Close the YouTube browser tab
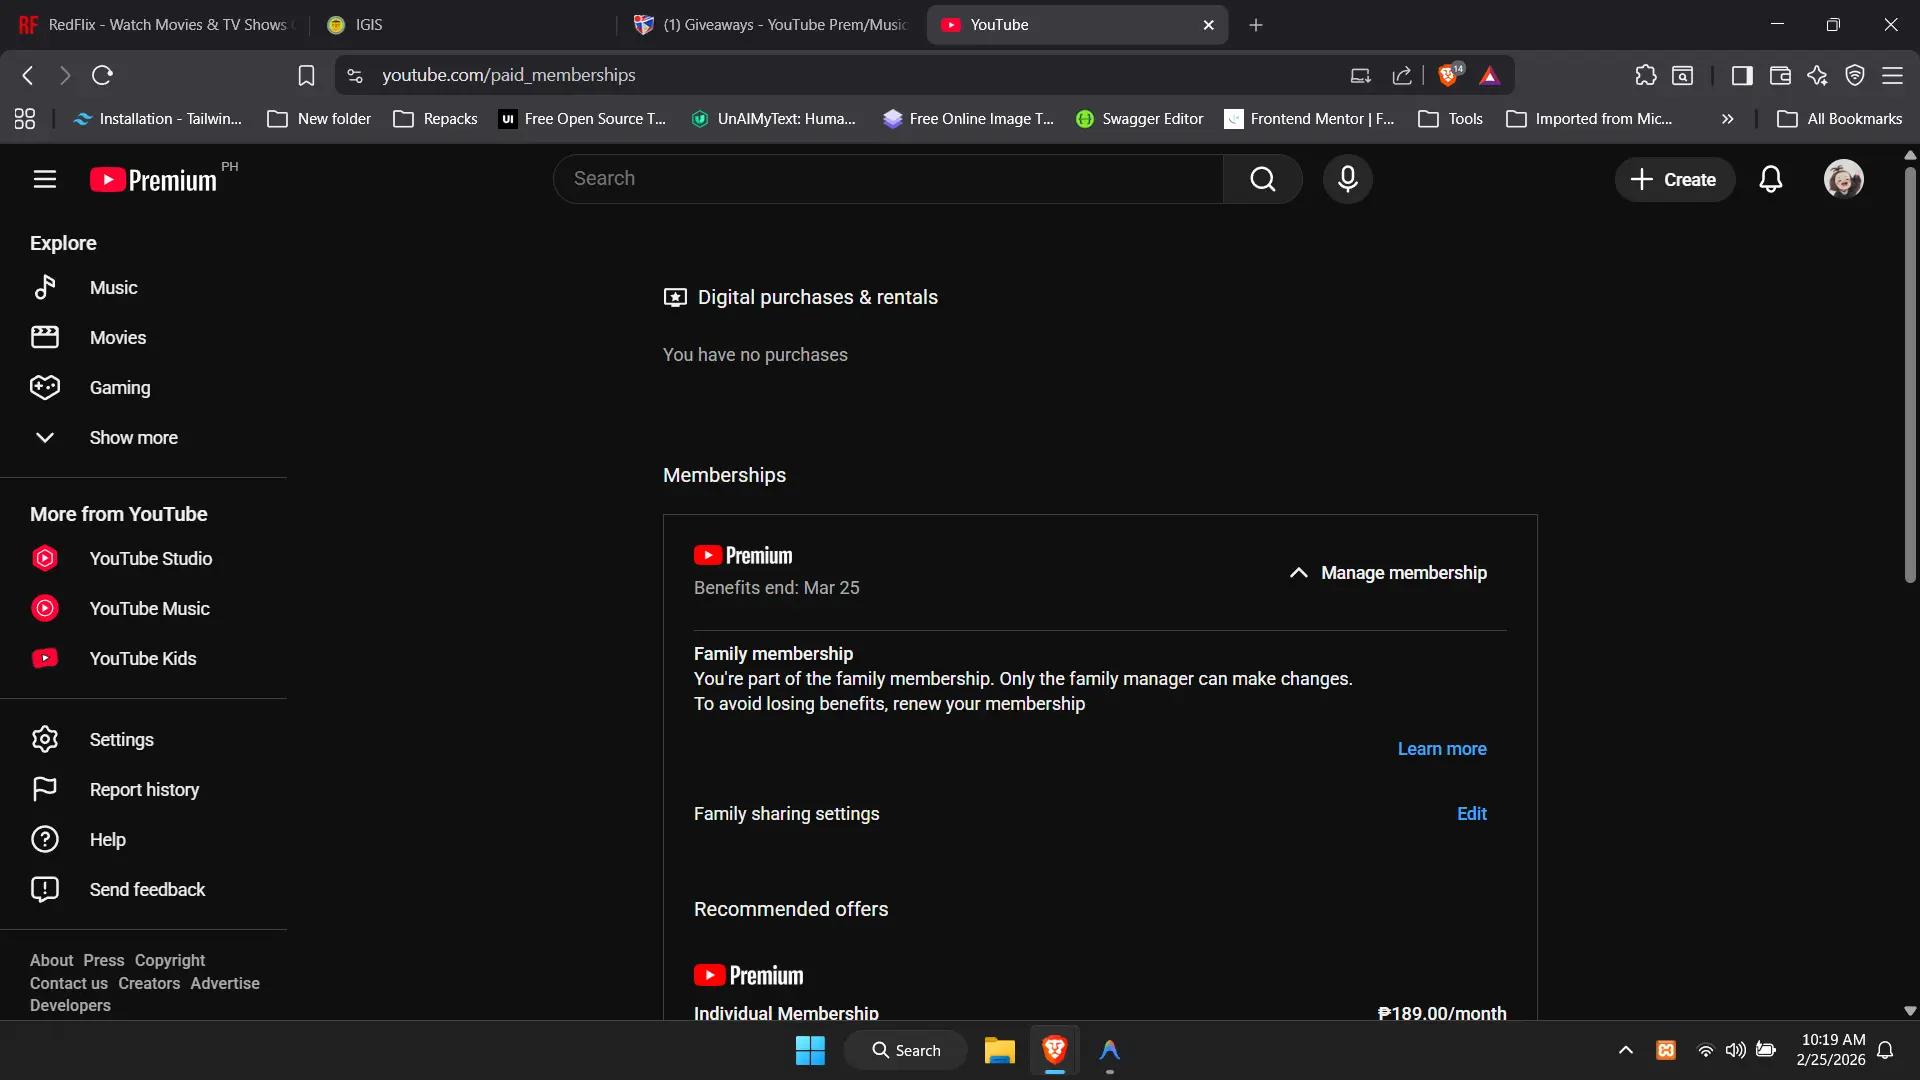1920x1080 pixels. [x=1209, y=25]
